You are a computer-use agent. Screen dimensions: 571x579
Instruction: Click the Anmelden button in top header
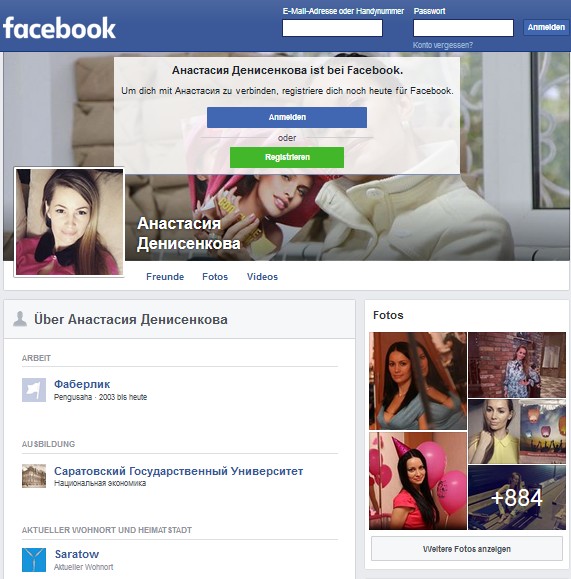pos(546,27)
